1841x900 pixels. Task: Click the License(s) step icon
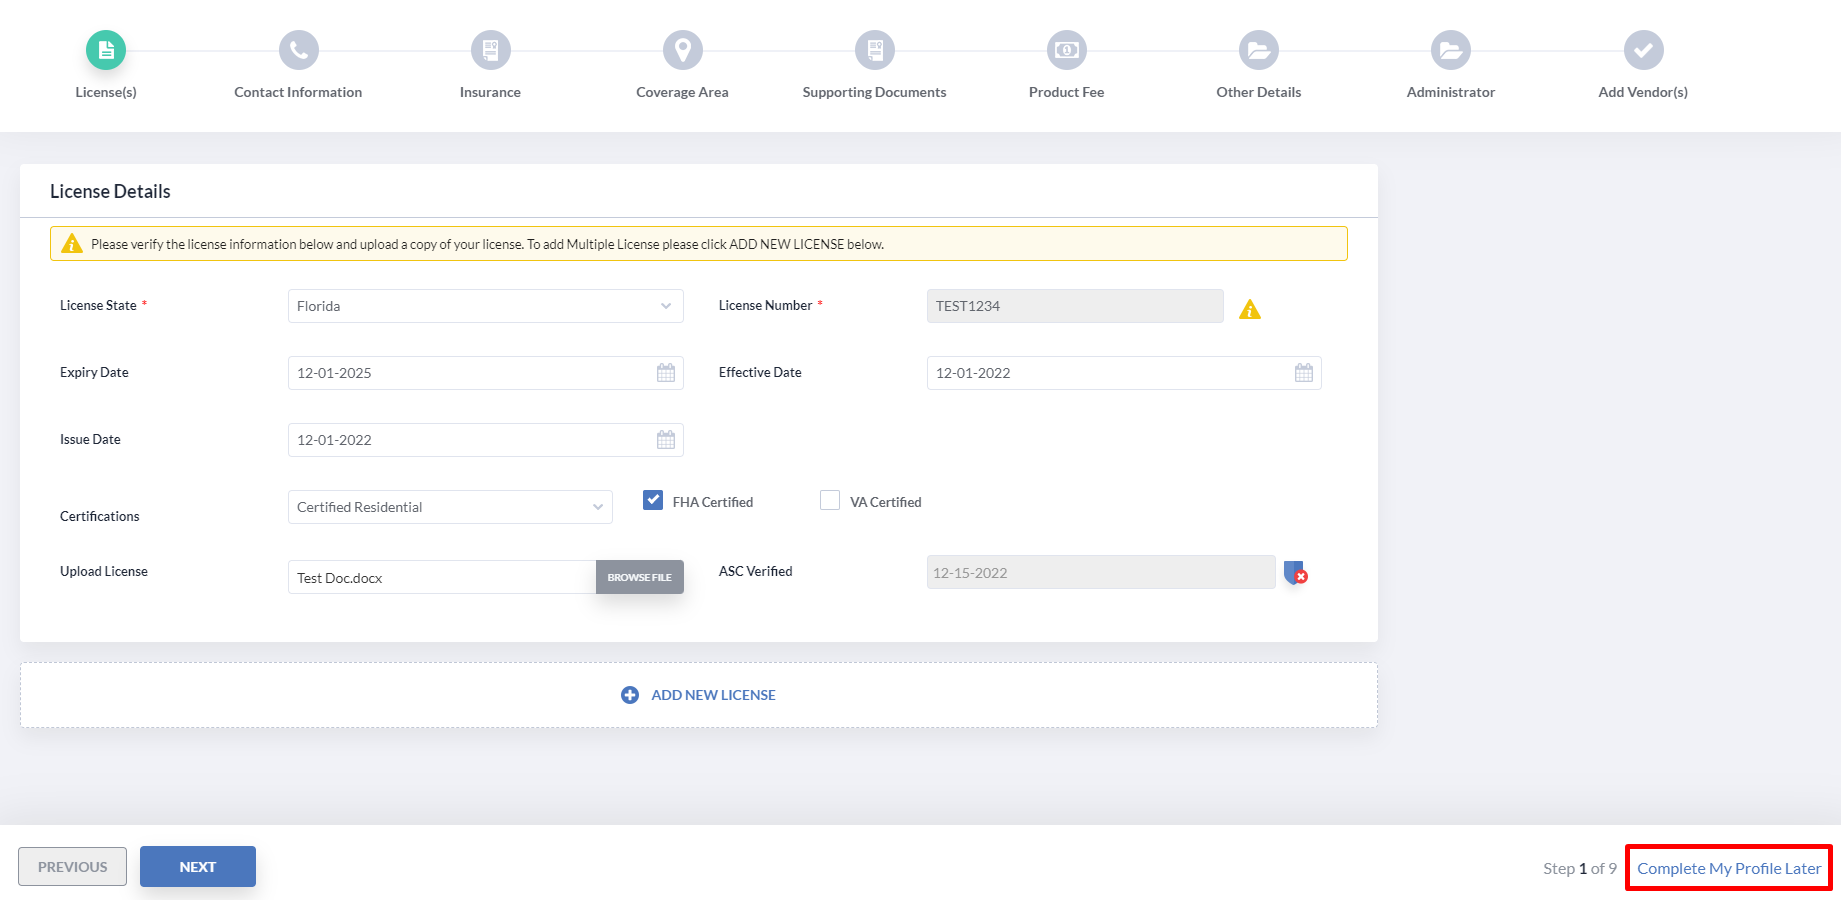[106, 49]
